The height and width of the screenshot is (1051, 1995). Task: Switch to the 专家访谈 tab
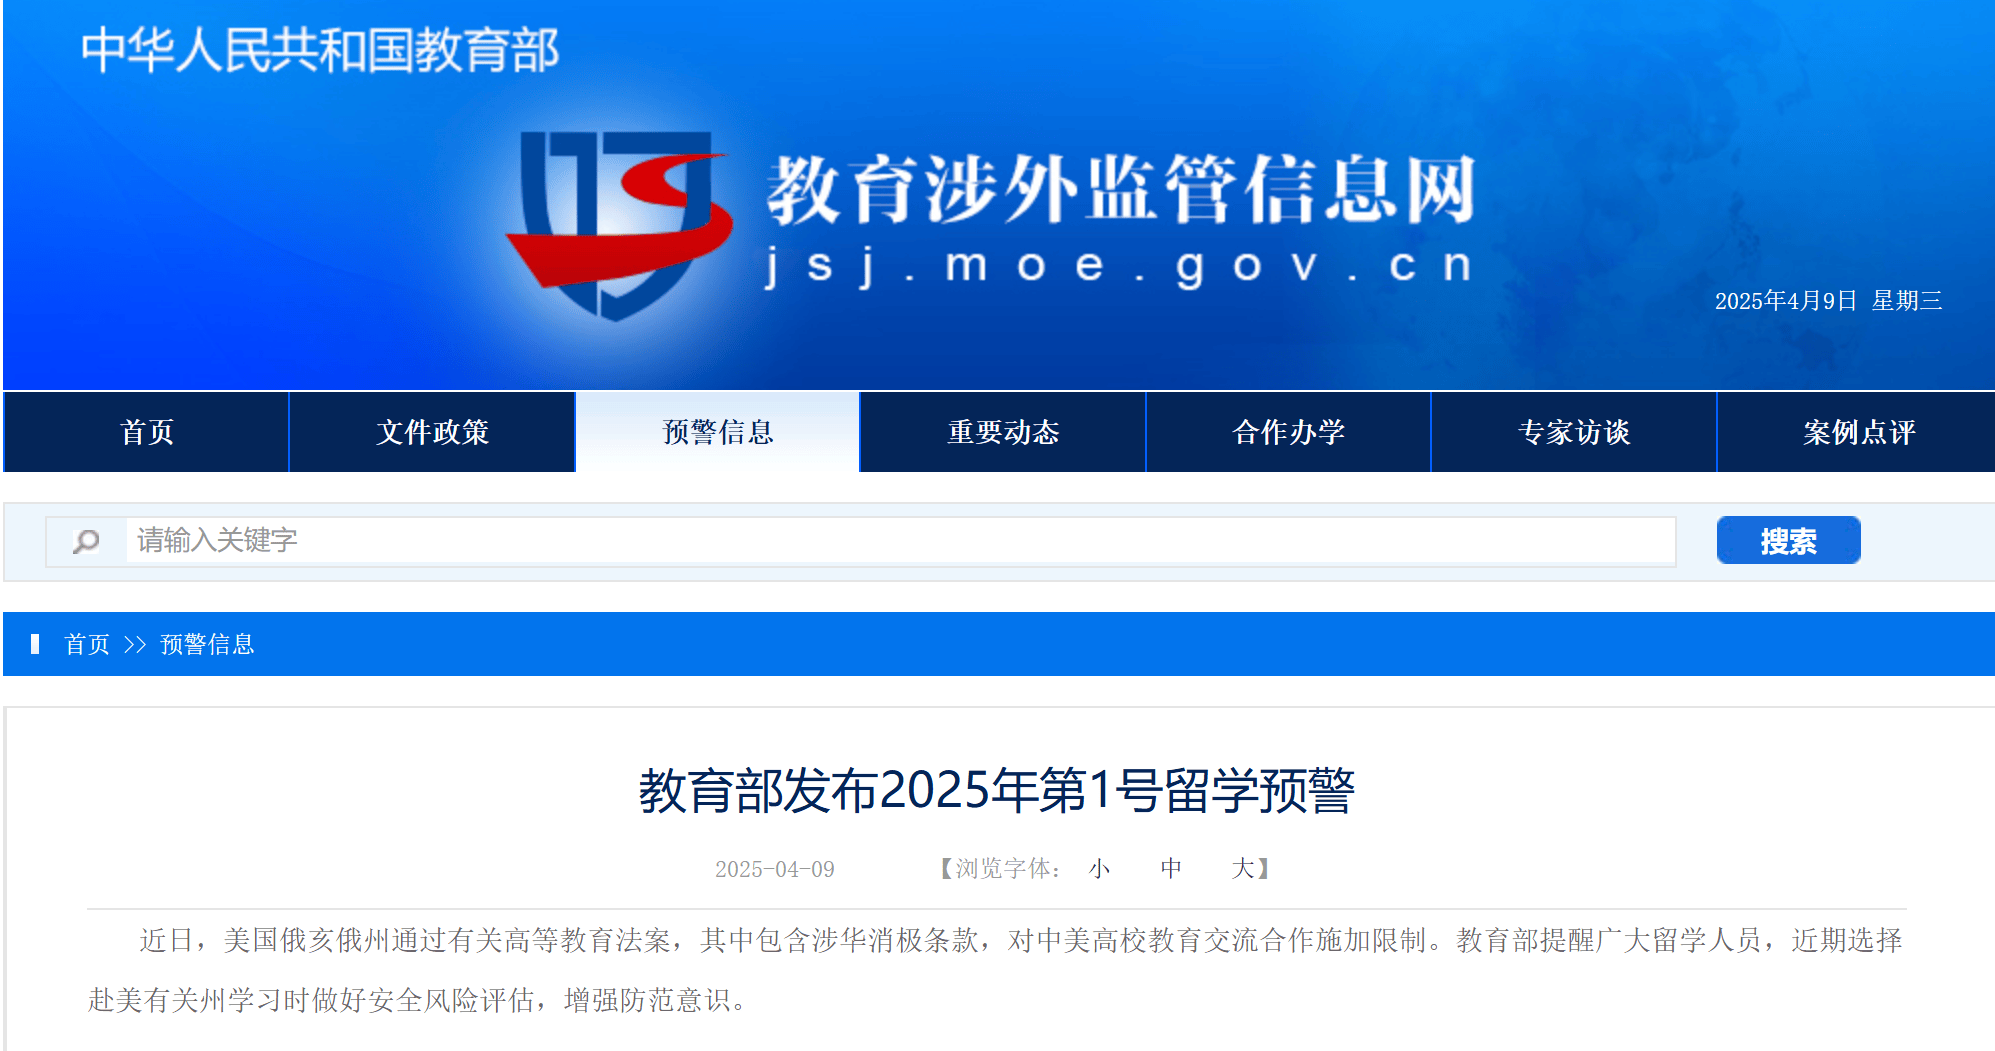pyautogui.click(x=1574, y=432)
